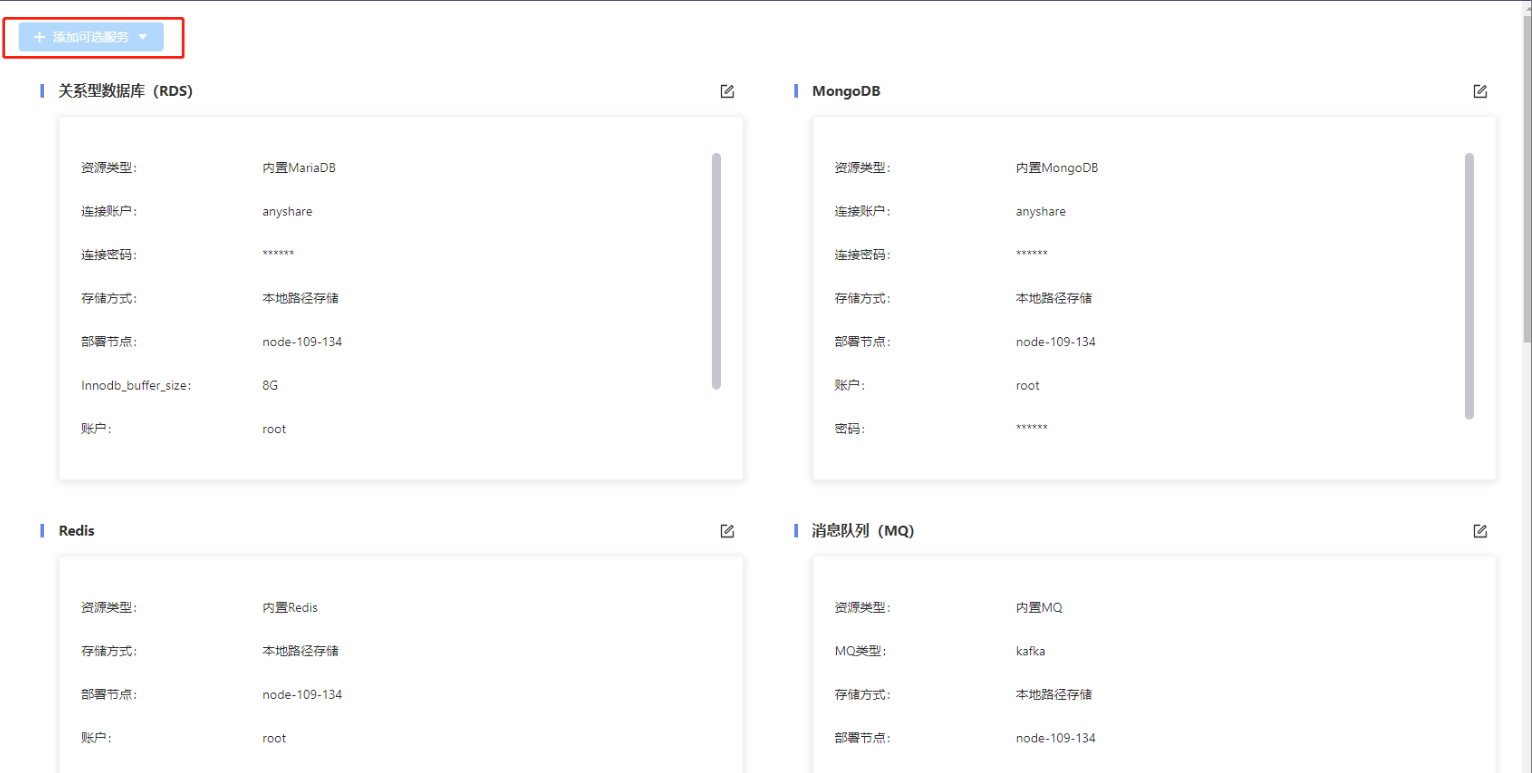Click the masked 密码 value in MongoDB
The image size is (1532, 773).
[x=1032, y=427]
